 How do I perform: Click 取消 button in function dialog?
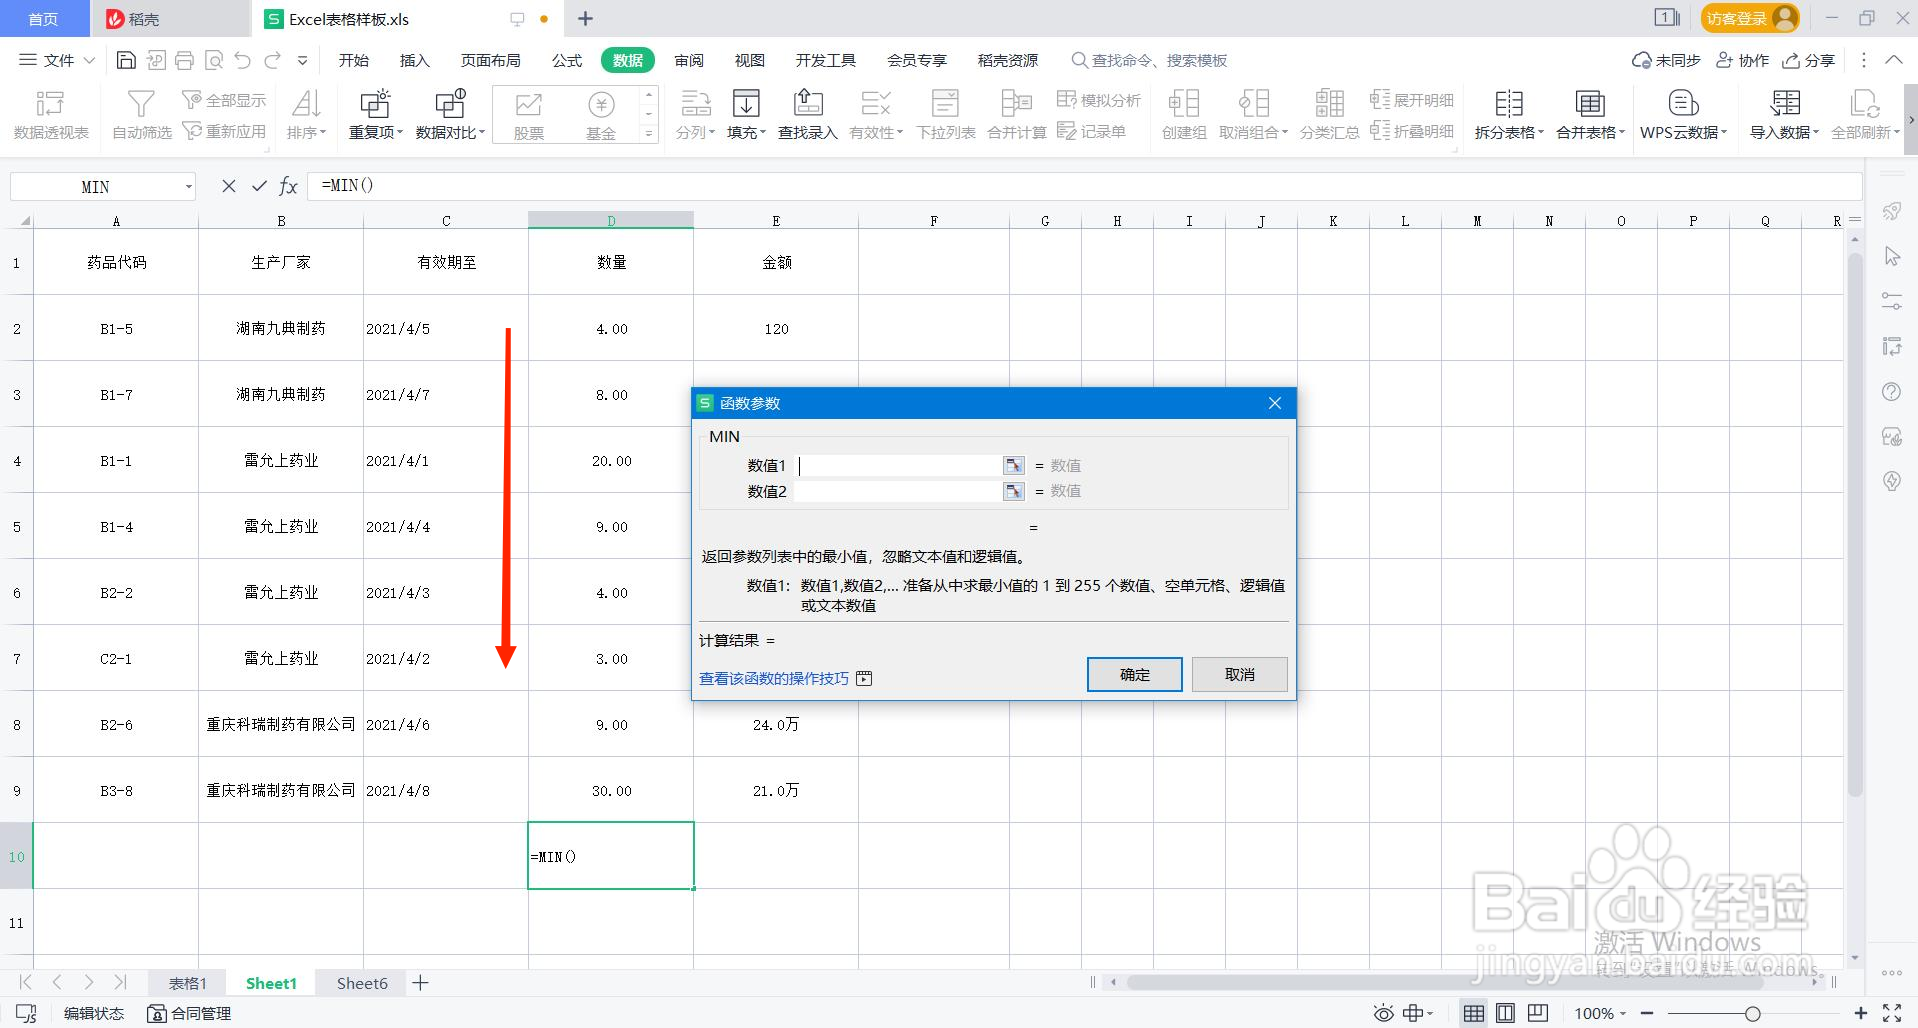(1240, 674)
